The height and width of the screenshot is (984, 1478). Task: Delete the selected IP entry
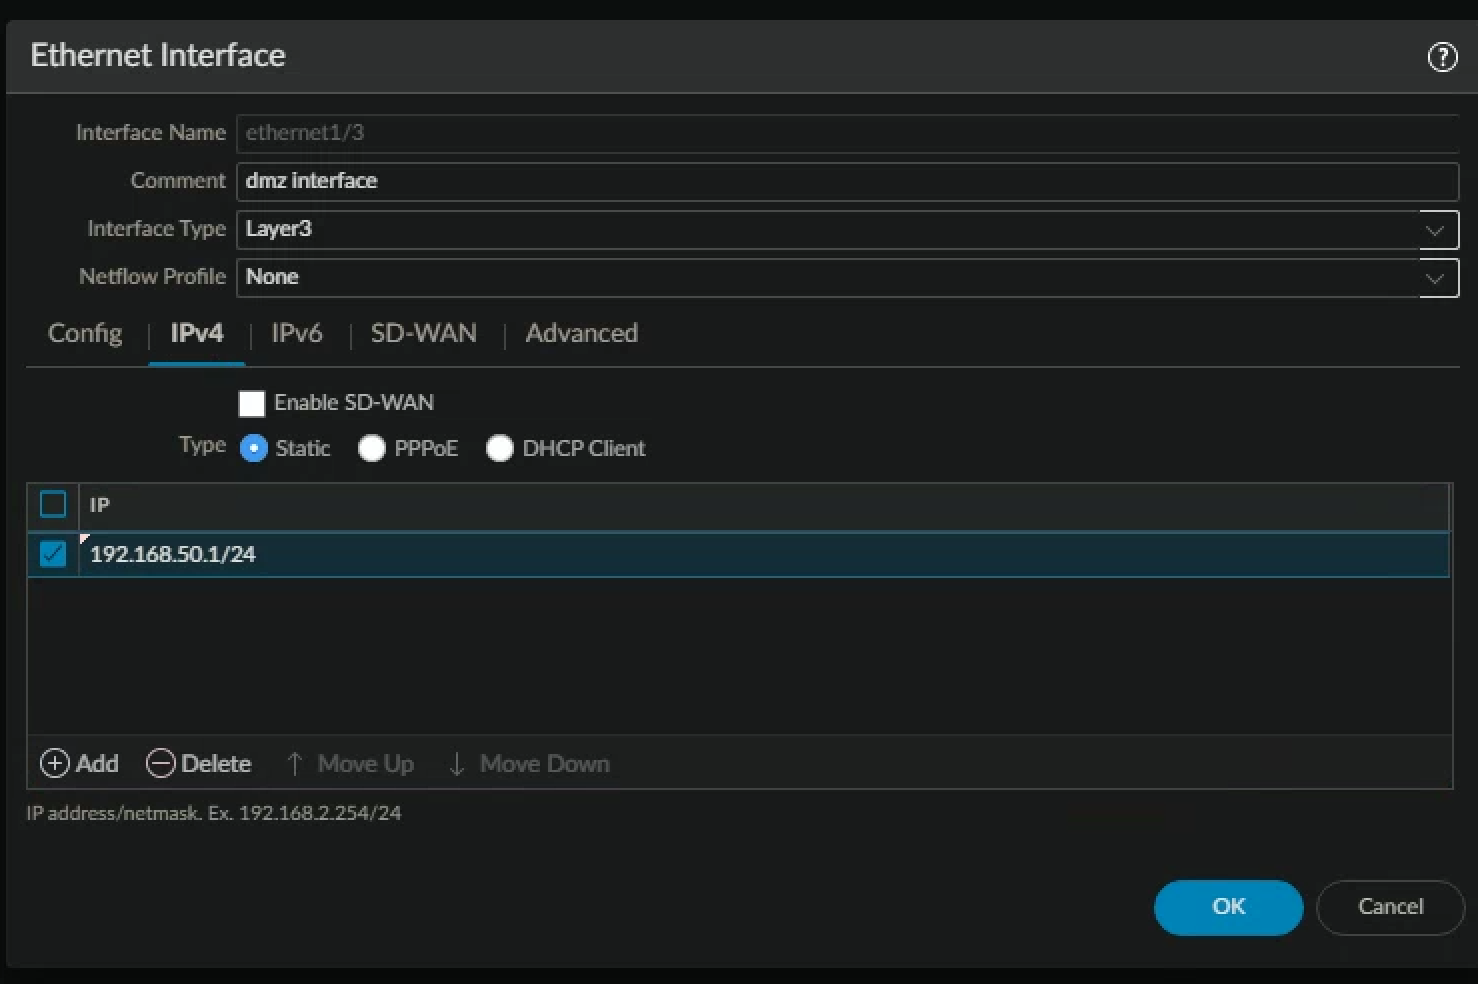(198, 763)
